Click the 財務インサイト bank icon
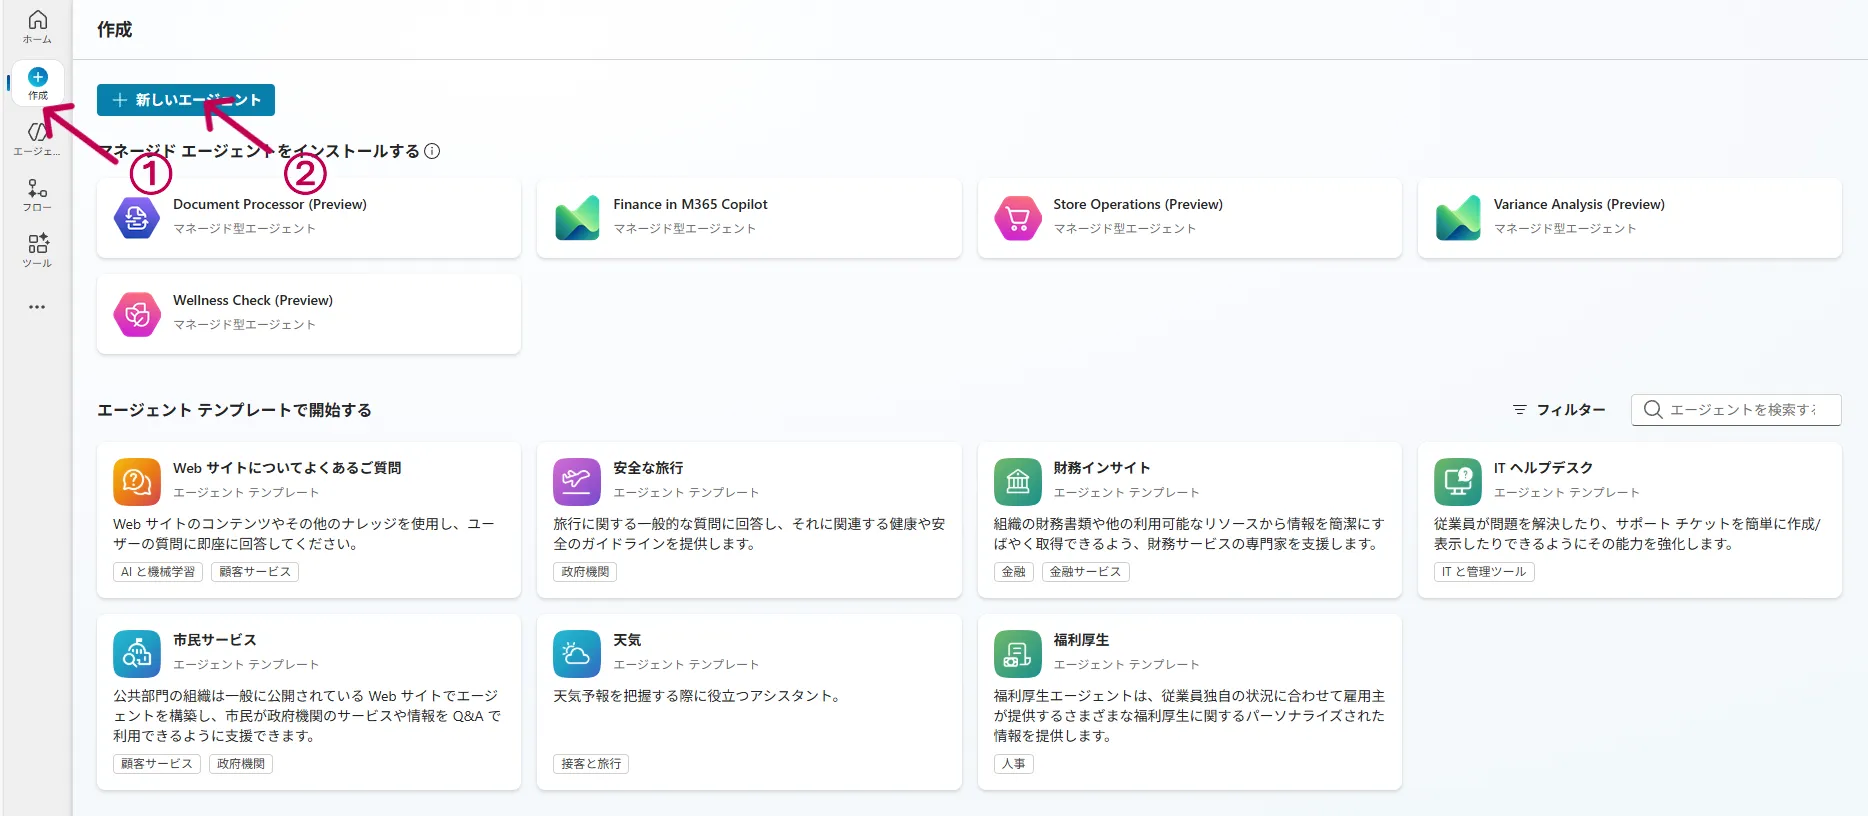Screen dimensions: 1868x816 (x=1018, y=482)
